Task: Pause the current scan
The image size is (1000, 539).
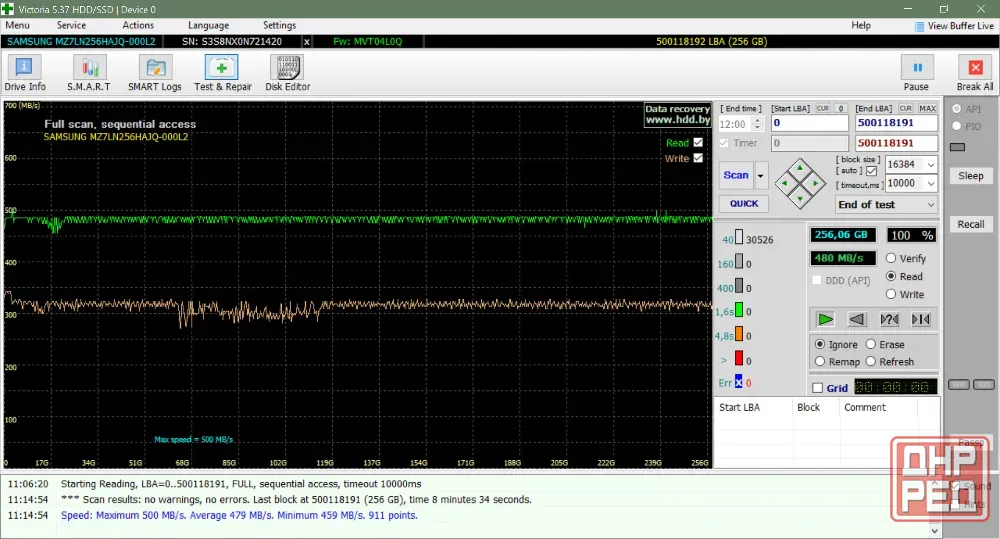Action: pyautogui.click(x=916, y=73)
